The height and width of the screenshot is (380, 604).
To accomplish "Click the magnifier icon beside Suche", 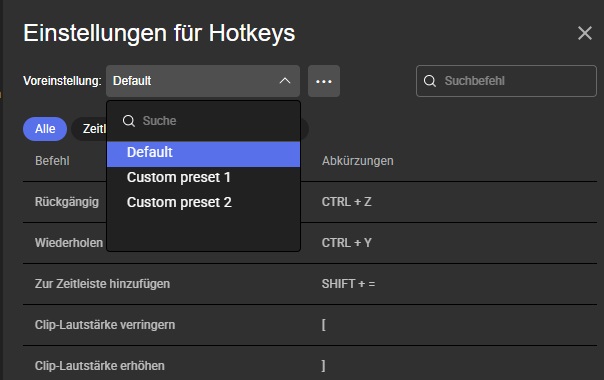I will pos(129,121).
